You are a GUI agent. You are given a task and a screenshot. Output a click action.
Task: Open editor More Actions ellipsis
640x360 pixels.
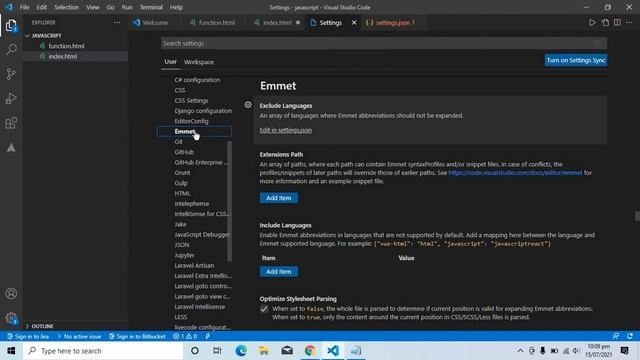pos(629,22)
